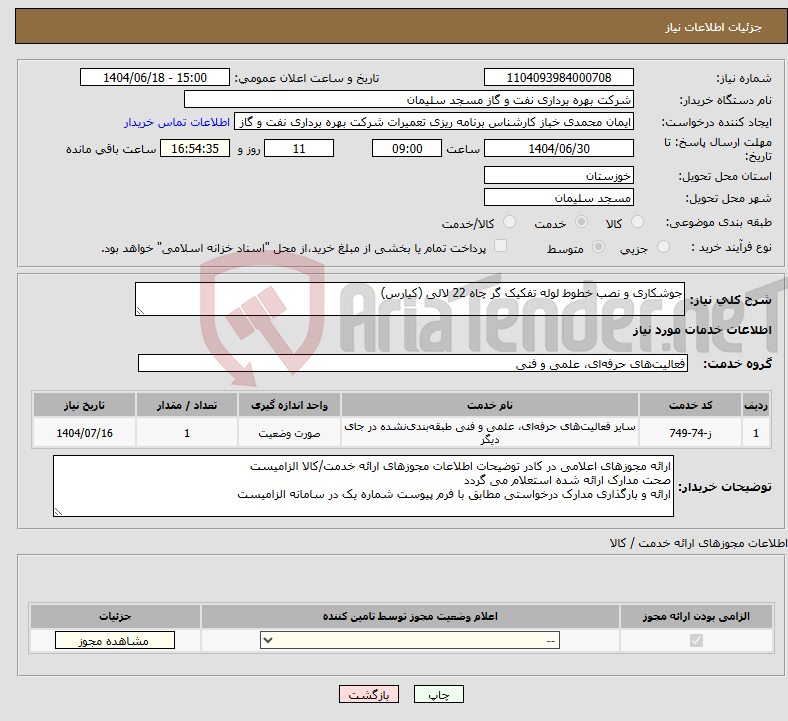This screenshot has width=788, height=721.
Task: Click the announcement date field 1404/06/18 - 15:00
Action: (155, 78)
